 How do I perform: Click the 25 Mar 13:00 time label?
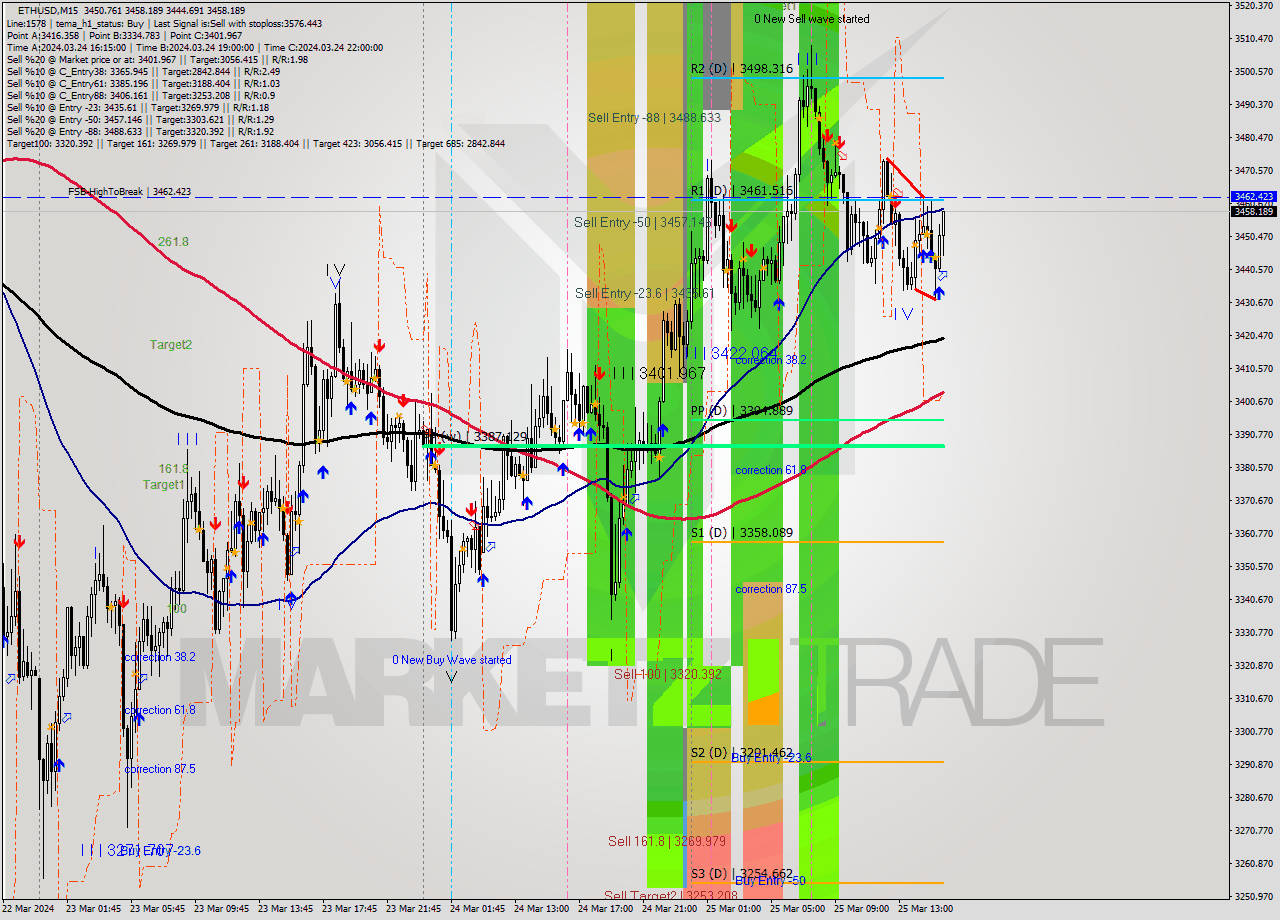click(925, 909)
